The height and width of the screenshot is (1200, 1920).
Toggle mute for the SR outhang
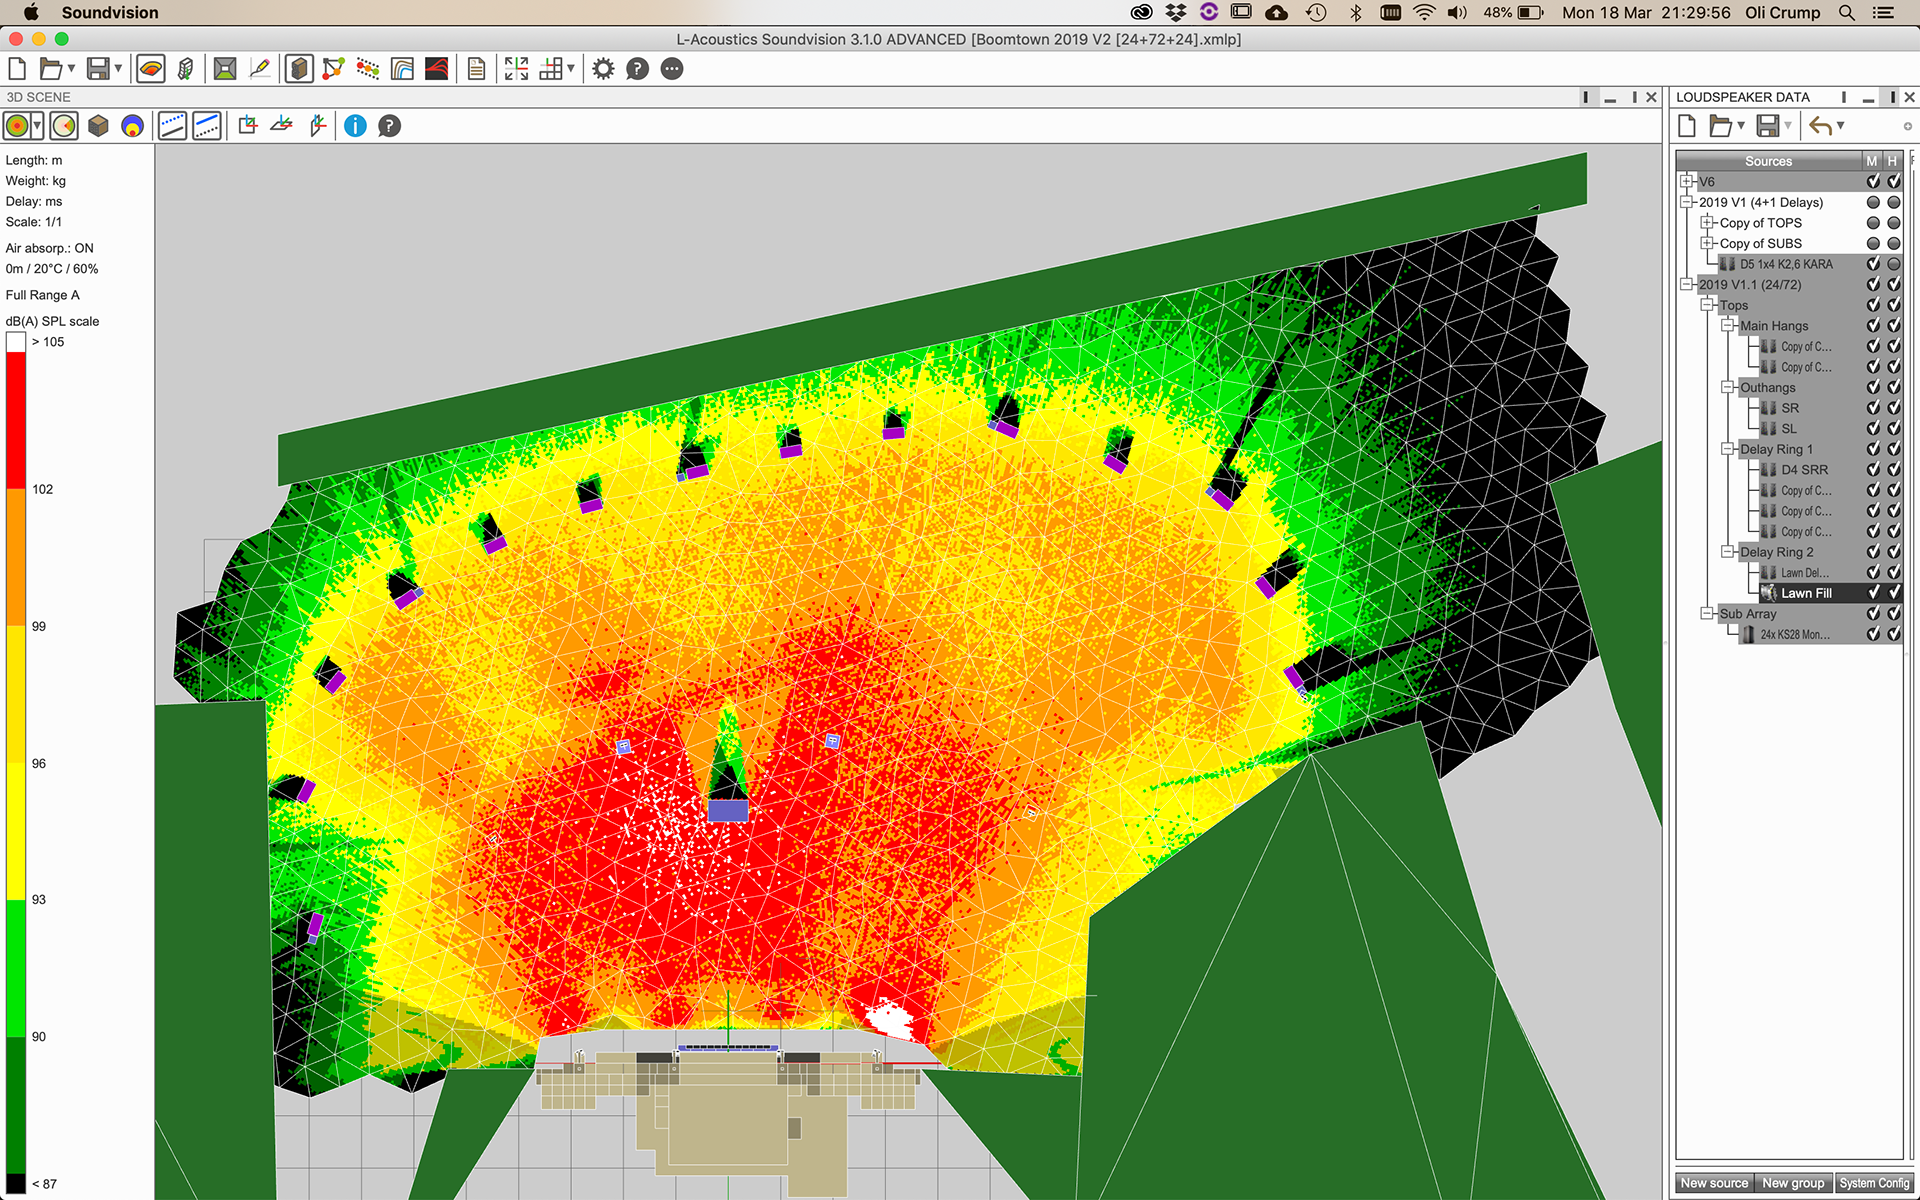pyautogui.click(x=1873, y=408)
